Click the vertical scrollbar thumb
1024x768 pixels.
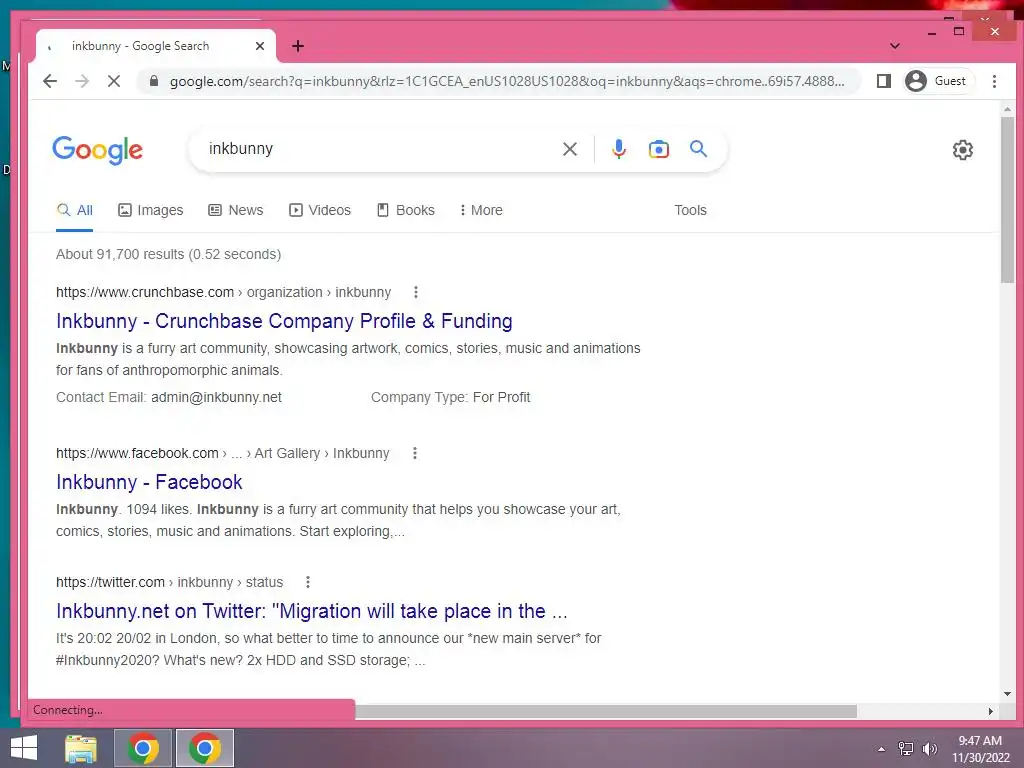(1006, 199)
